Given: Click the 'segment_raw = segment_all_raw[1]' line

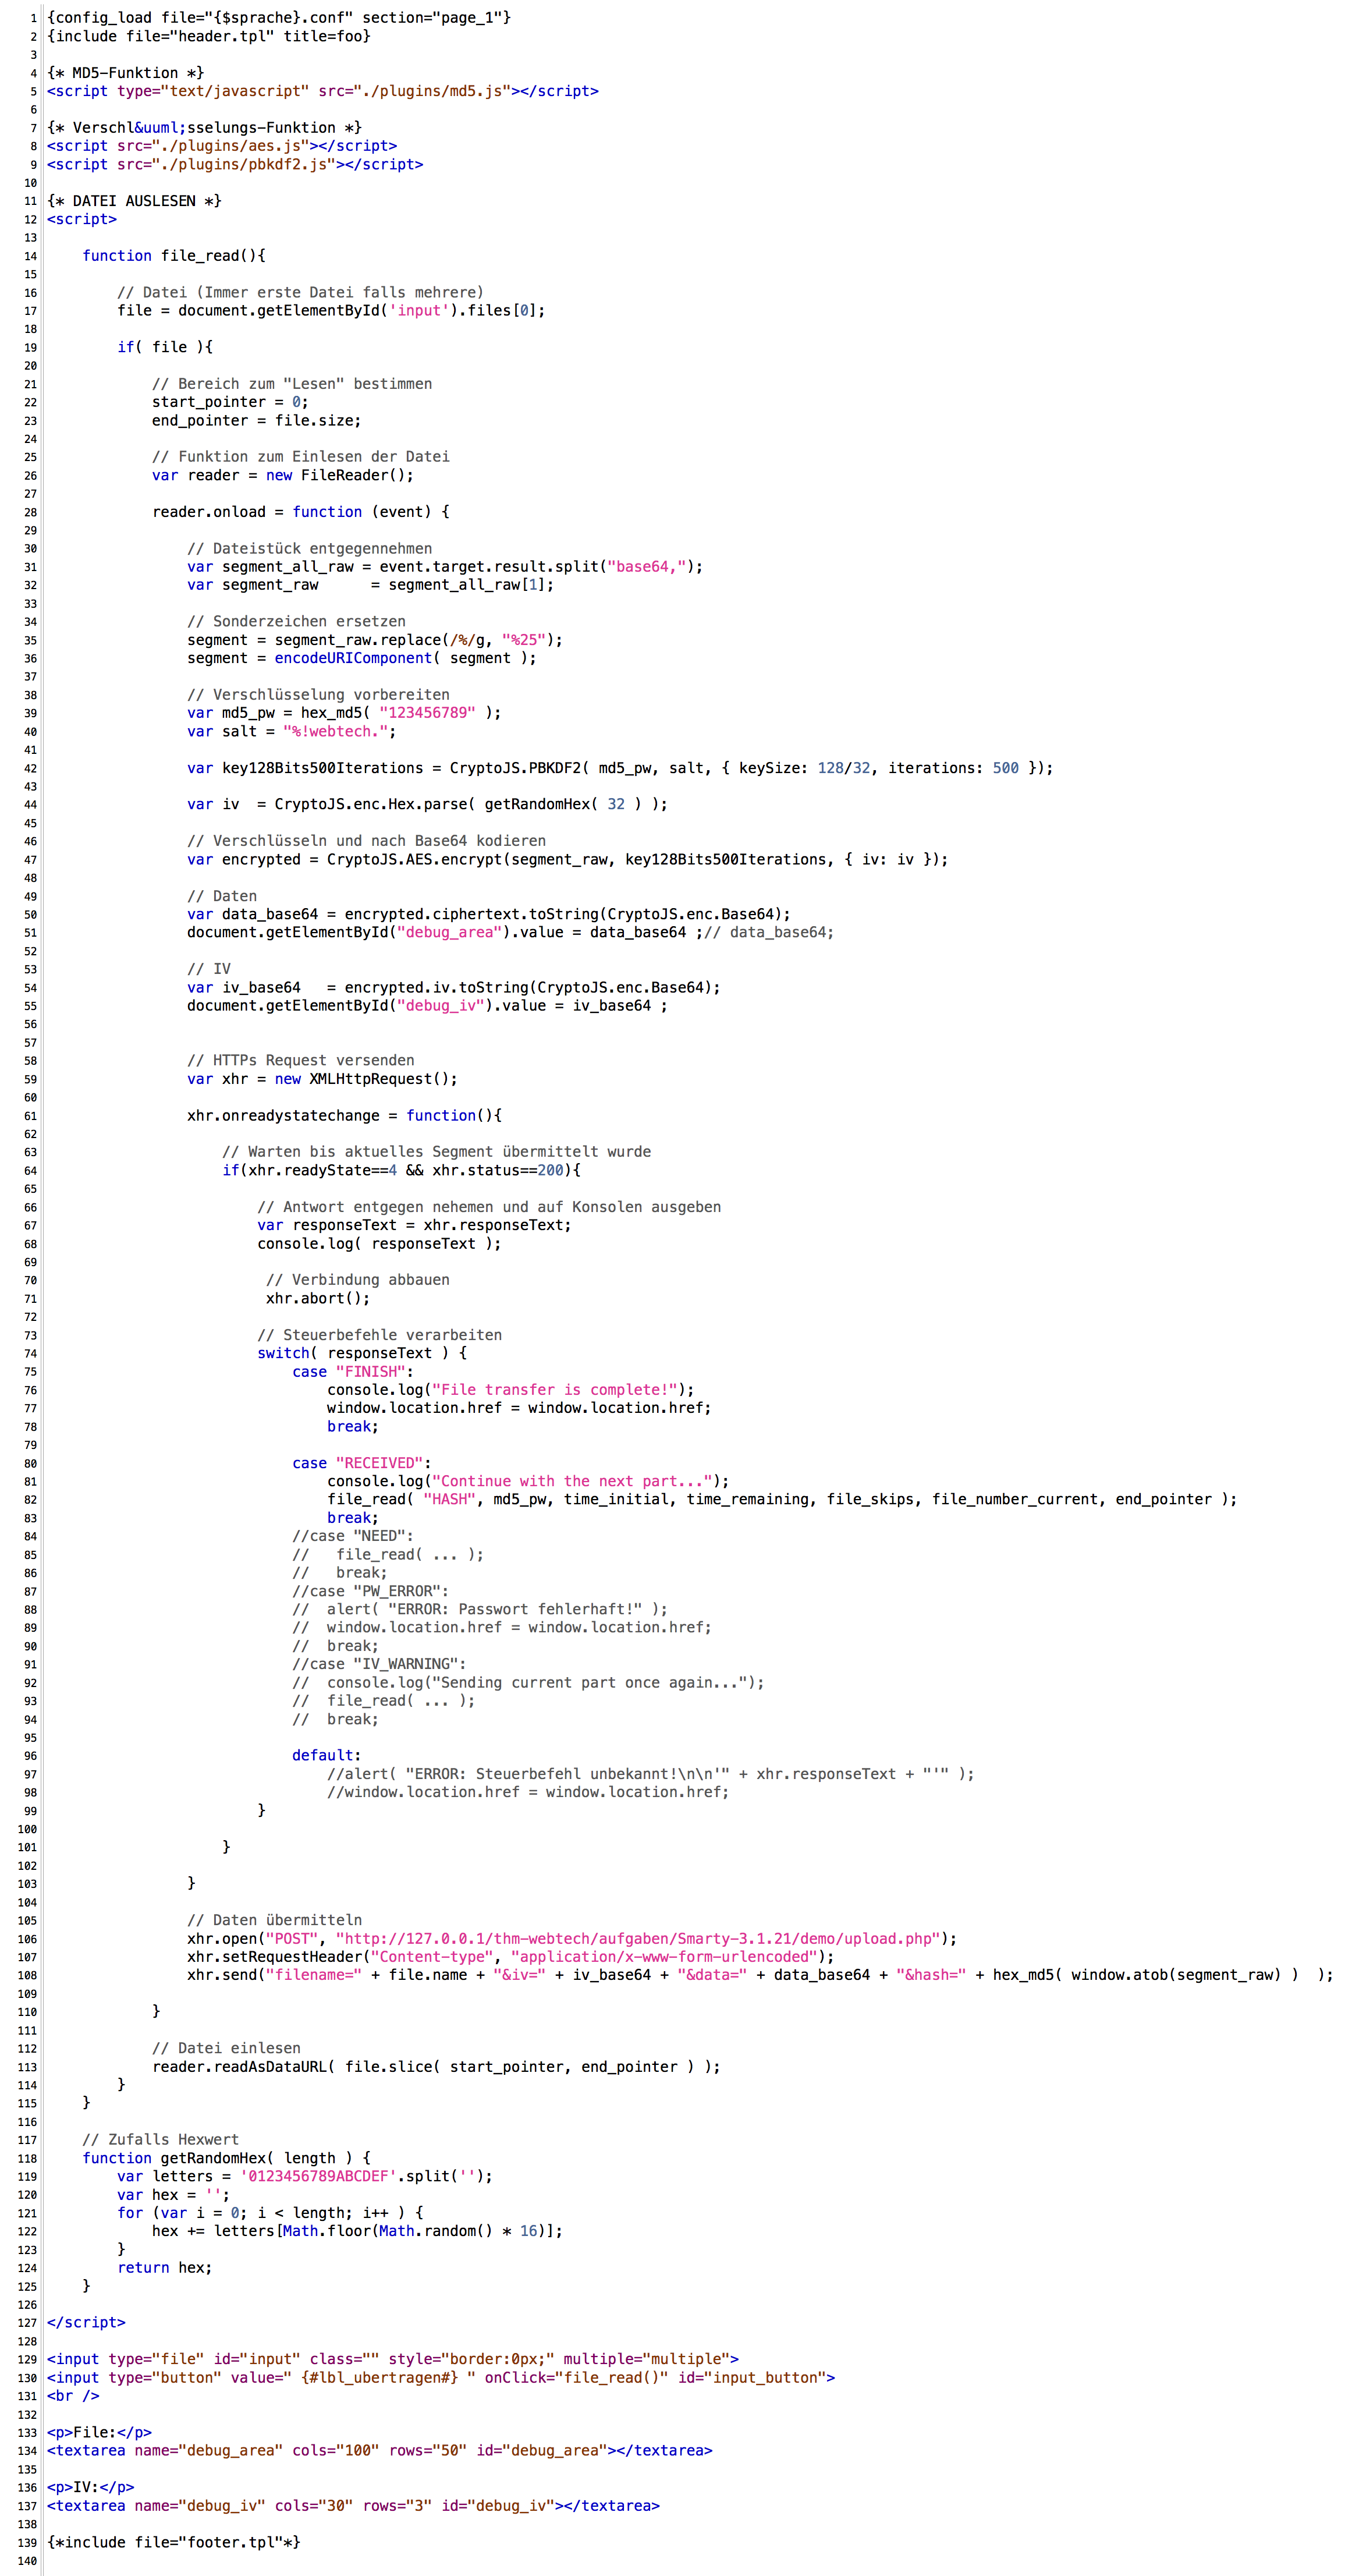Looking at the screenshot, I should tap(370, 585).
